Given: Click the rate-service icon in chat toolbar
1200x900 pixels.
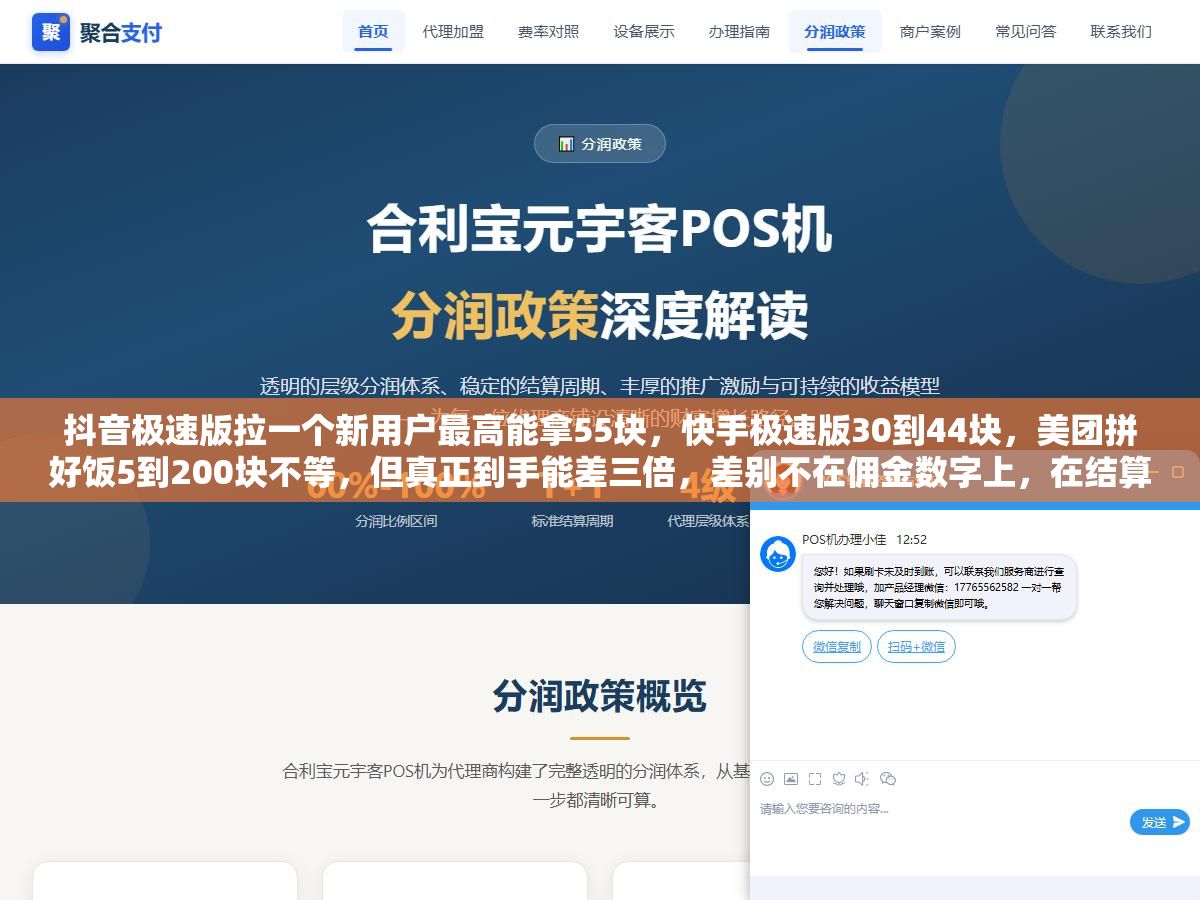Looking at the screenshot, I should pyautogui.click(x=839, y=778).
